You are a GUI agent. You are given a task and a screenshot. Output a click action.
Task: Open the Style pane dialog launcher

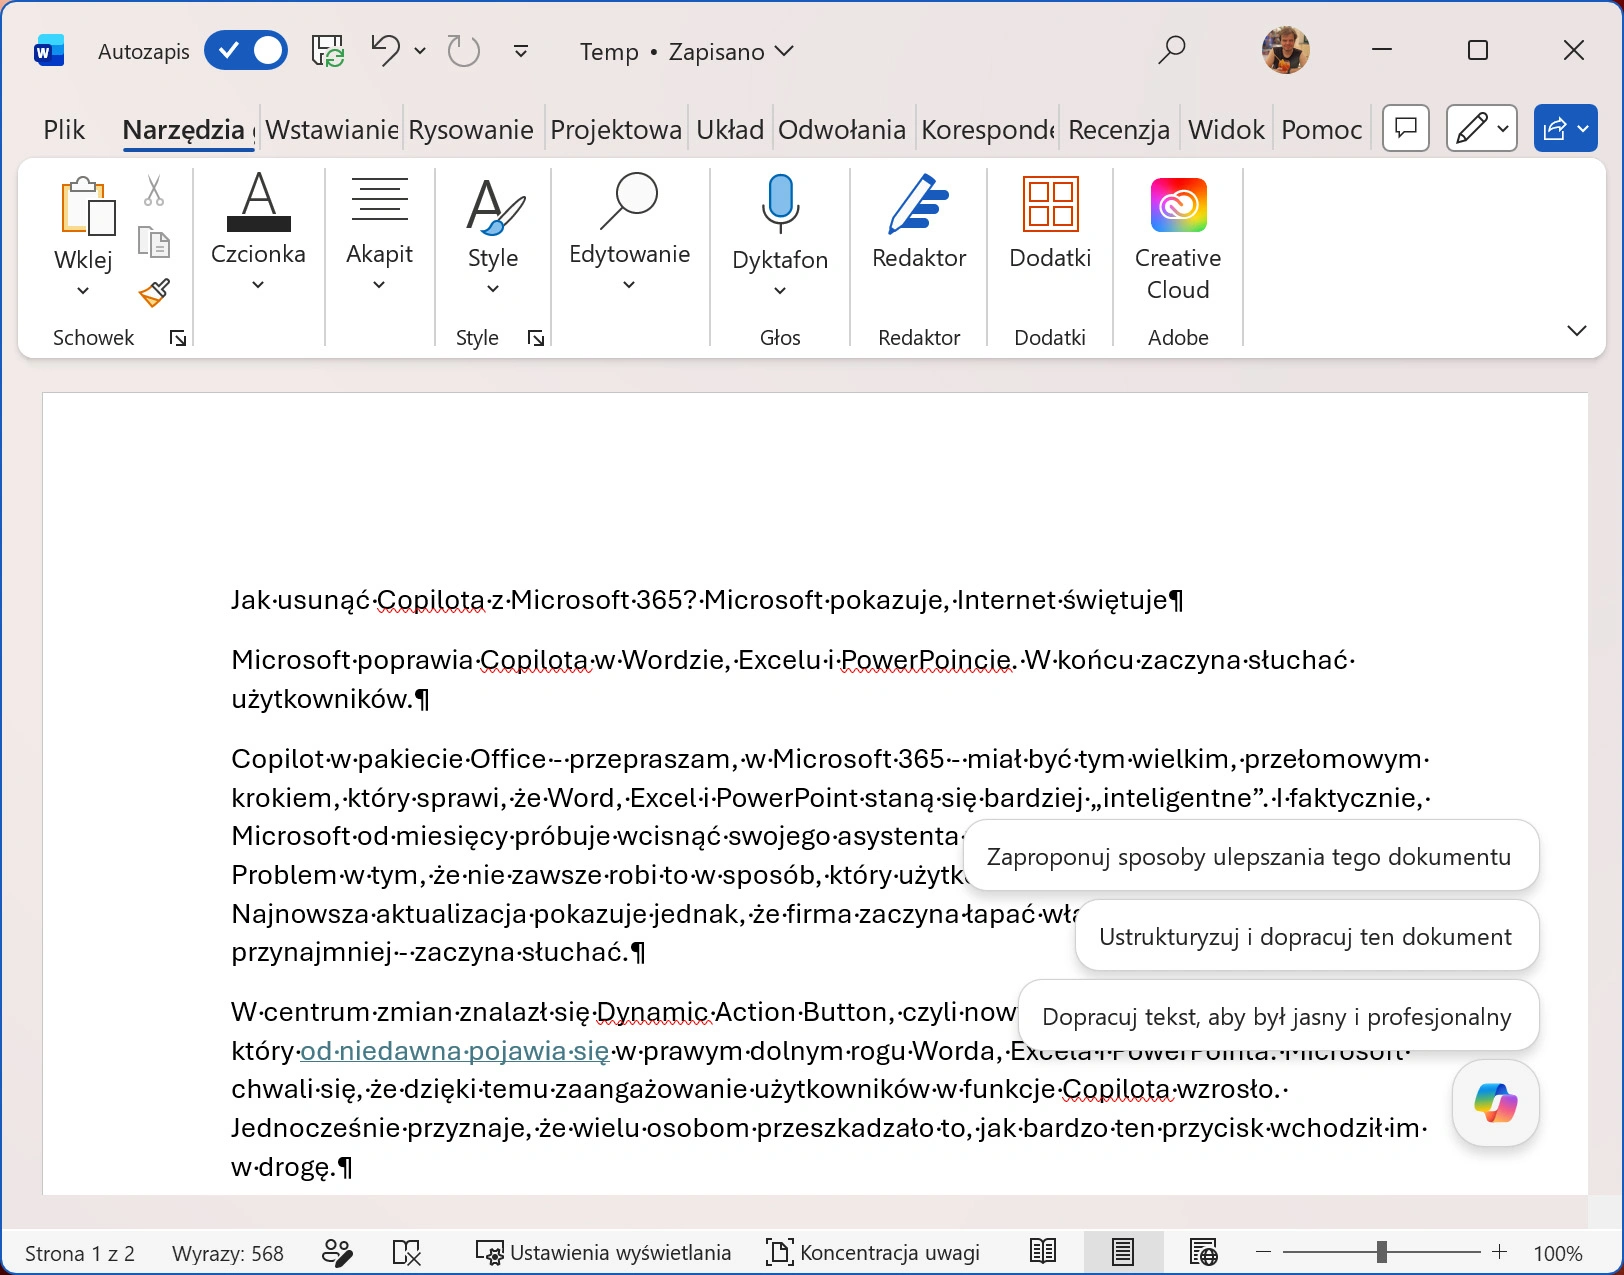coord(536,339)
